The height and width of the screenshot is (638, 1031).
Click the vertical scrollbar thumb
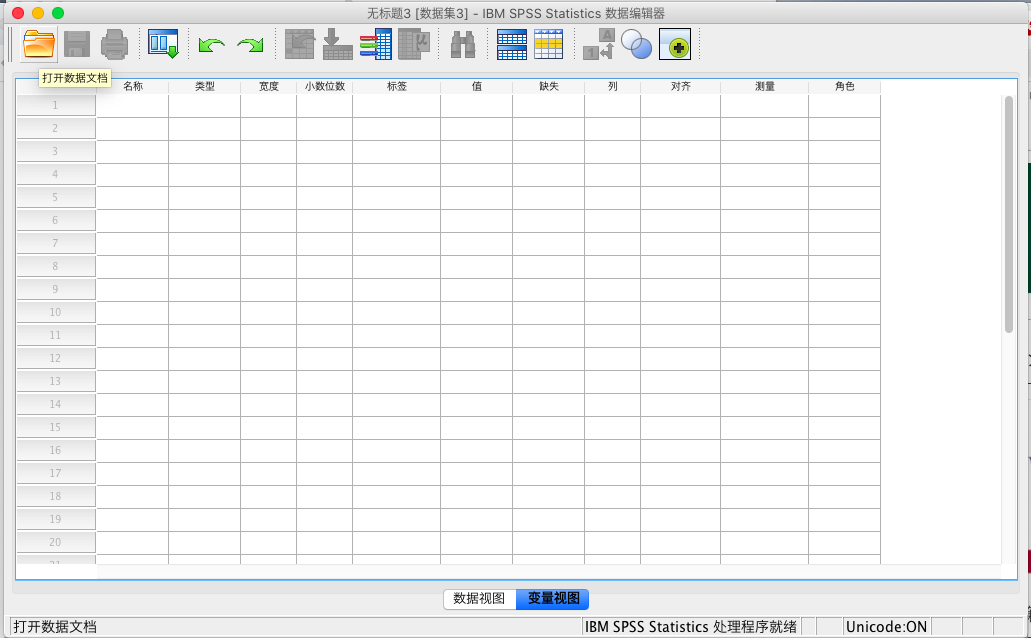click(1008, 213)
